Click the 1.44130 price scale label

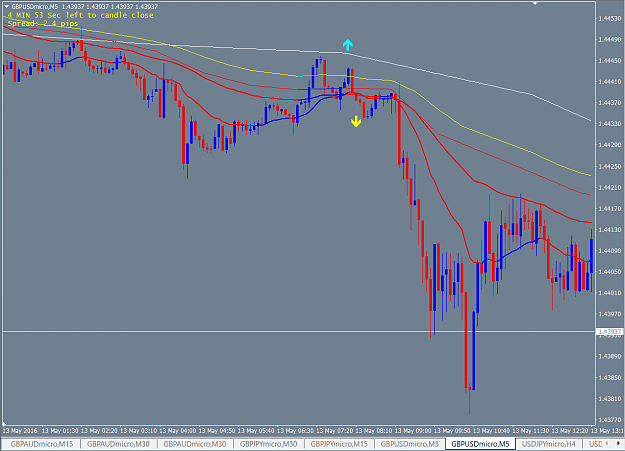pos(610,230)
